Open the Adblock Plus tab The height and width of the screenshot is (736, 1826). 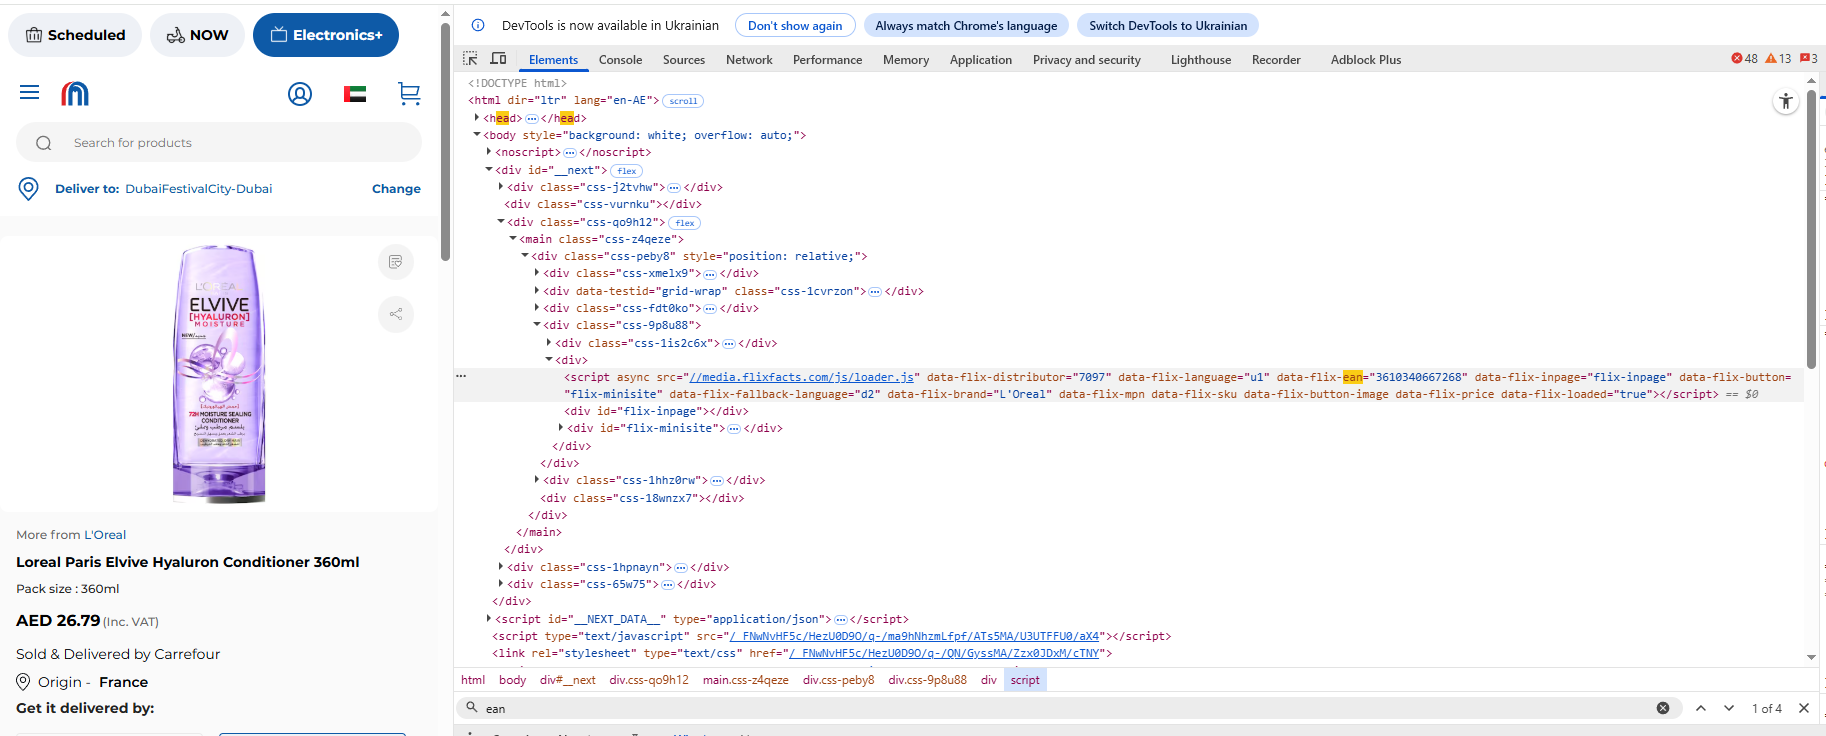coord(1366,60)
